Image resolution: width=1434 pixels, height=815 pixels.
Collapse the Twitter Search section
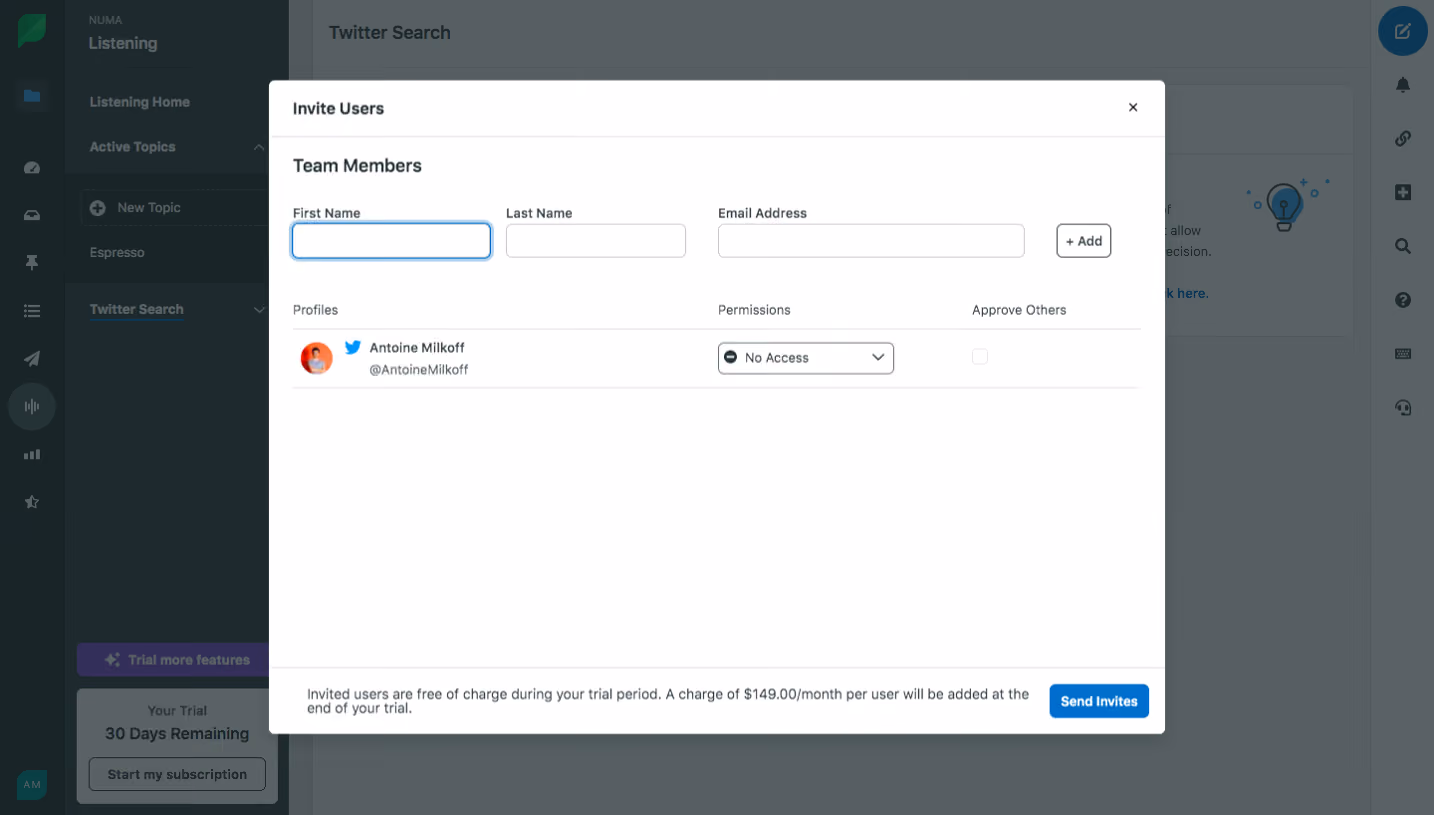259,310
